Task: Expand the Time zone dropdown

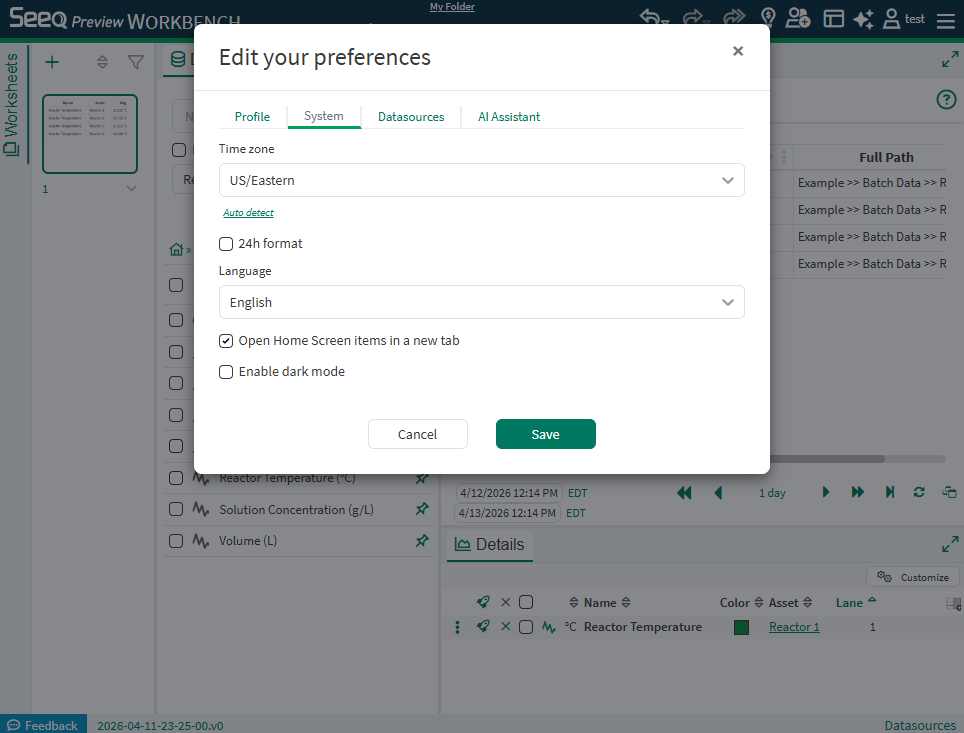Action: (481, 181)
